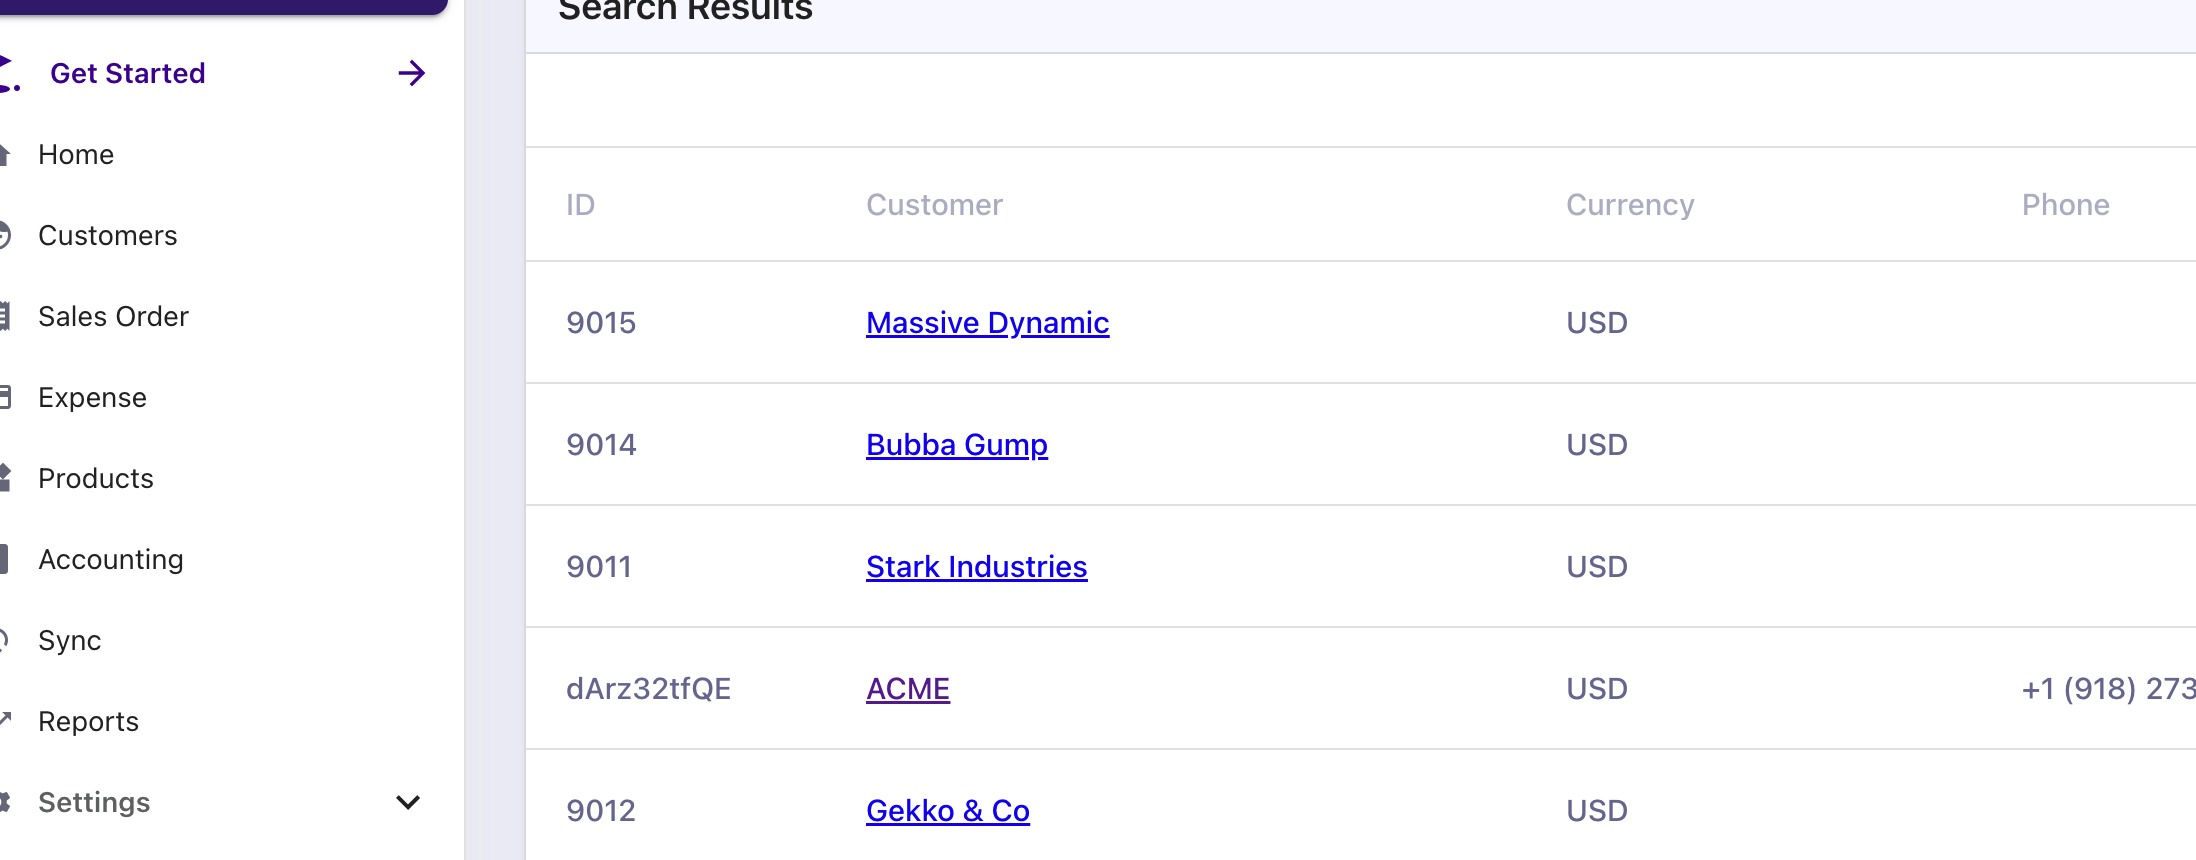Open the Bubba Gump customer

tap(956, 444)
